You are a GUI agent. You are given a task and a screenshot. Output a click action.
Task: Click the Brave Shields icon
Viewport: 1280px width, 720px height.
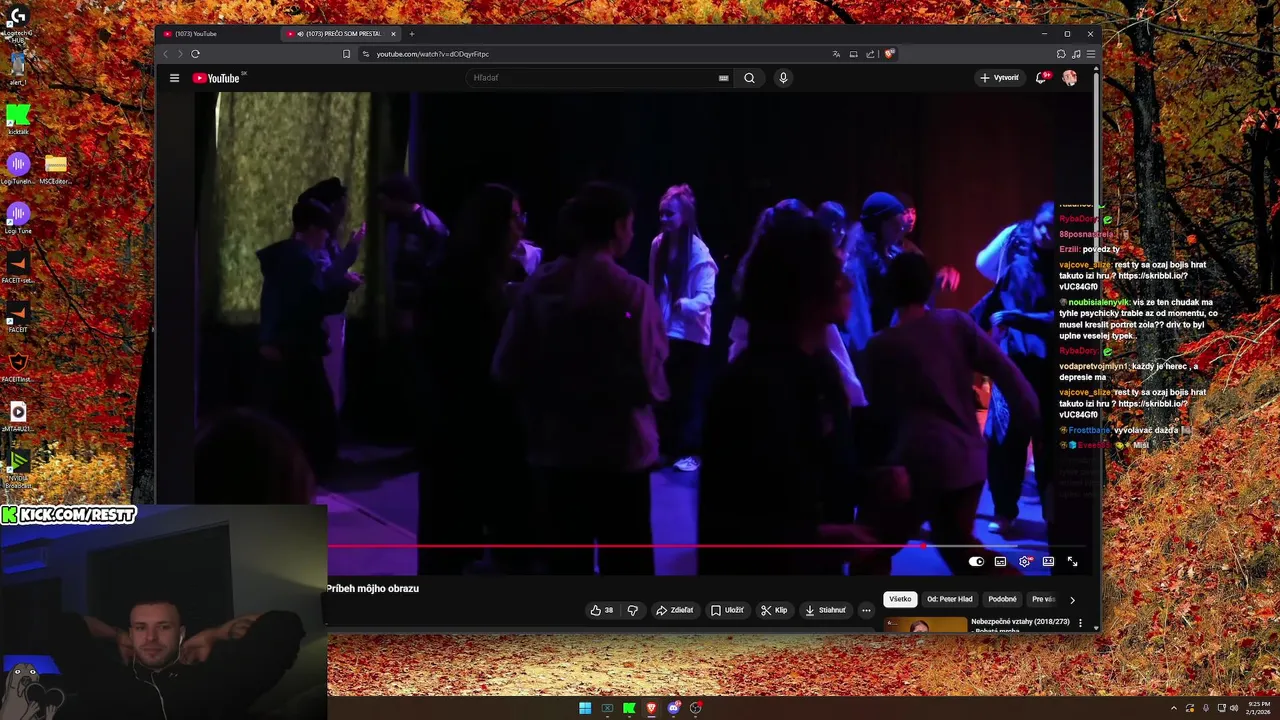pyautogui.click(x=889, y=54)
